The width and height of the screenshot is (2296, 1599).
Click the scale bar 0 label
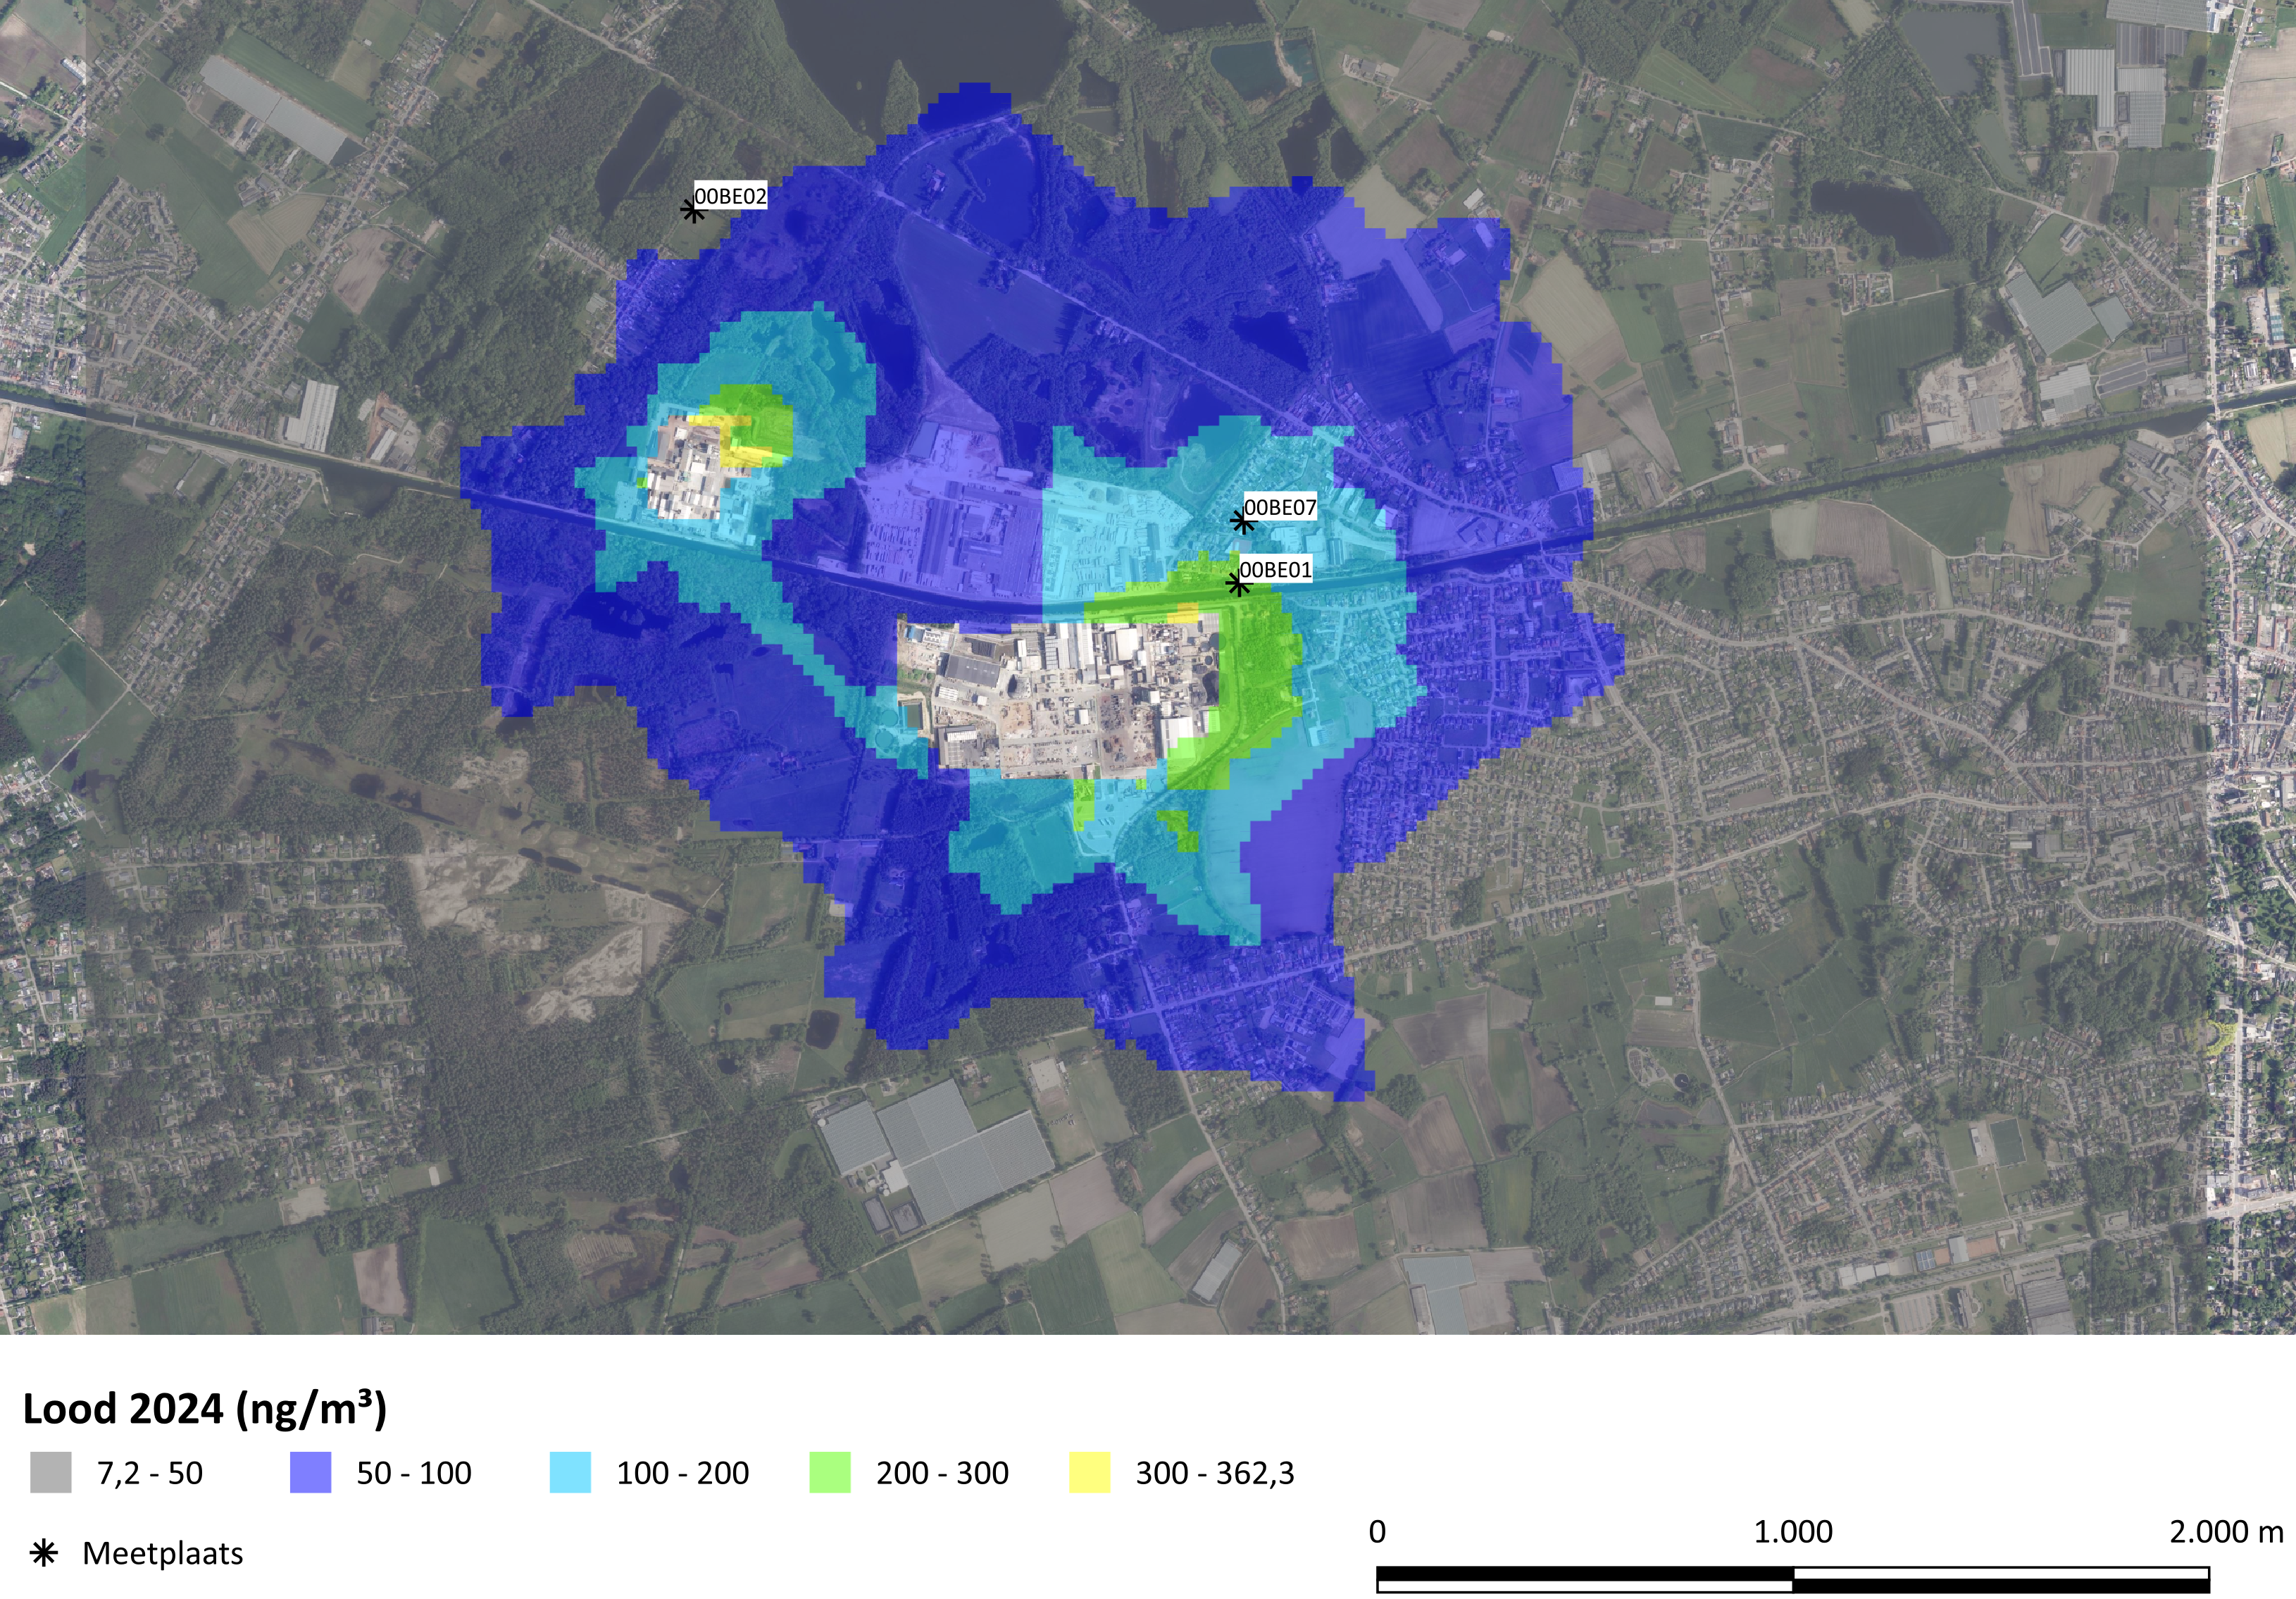(x=1377, y=1532)
